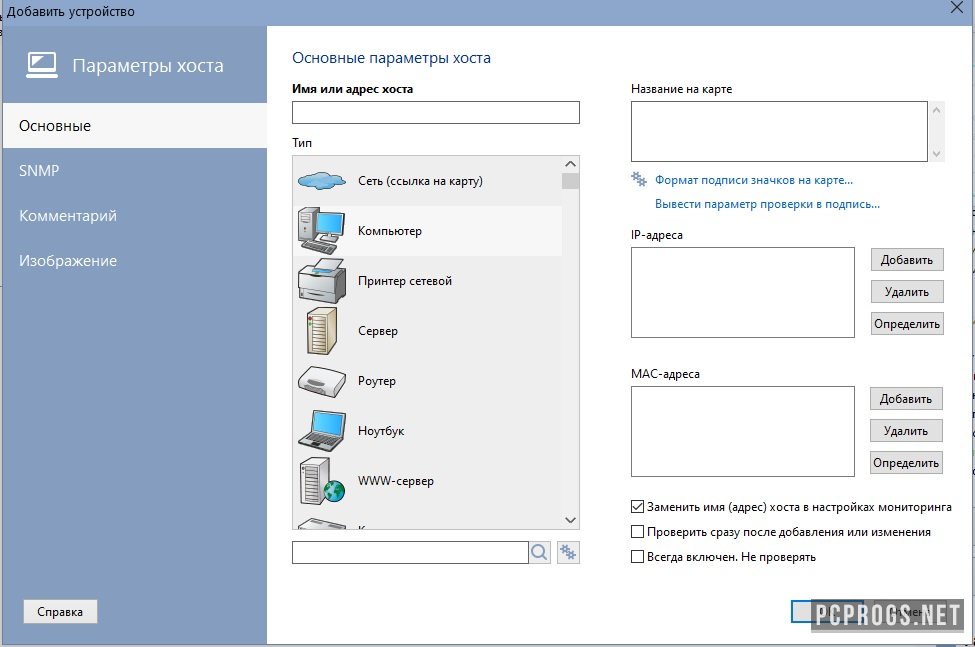The height and width of the screenshot is (647, 975).
Task: Choose the Ноутбук laptop icon
Action: click(322, 431)
